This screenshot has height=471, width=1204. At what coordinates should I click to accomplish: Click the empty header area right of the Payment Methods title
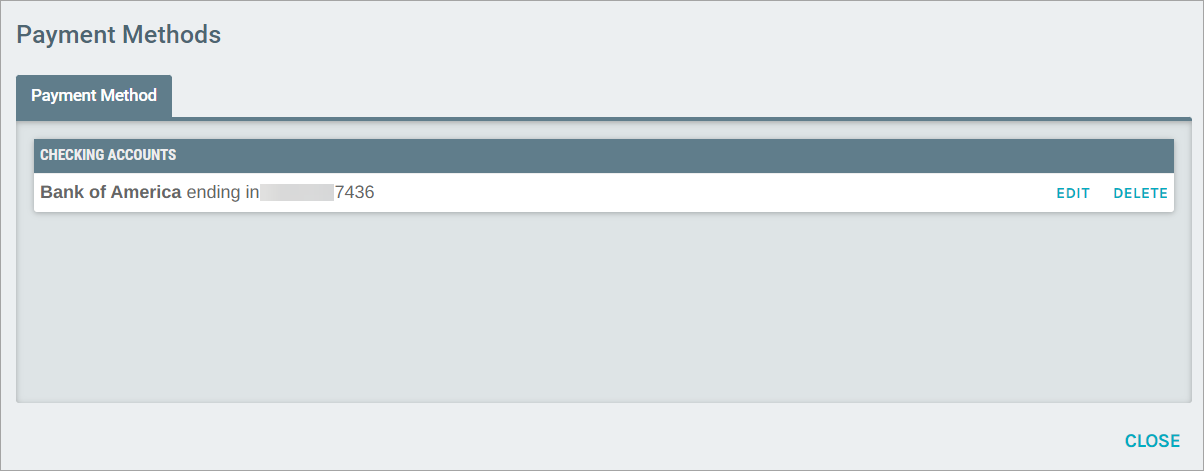pyautogui.click(x=710, y=34)
